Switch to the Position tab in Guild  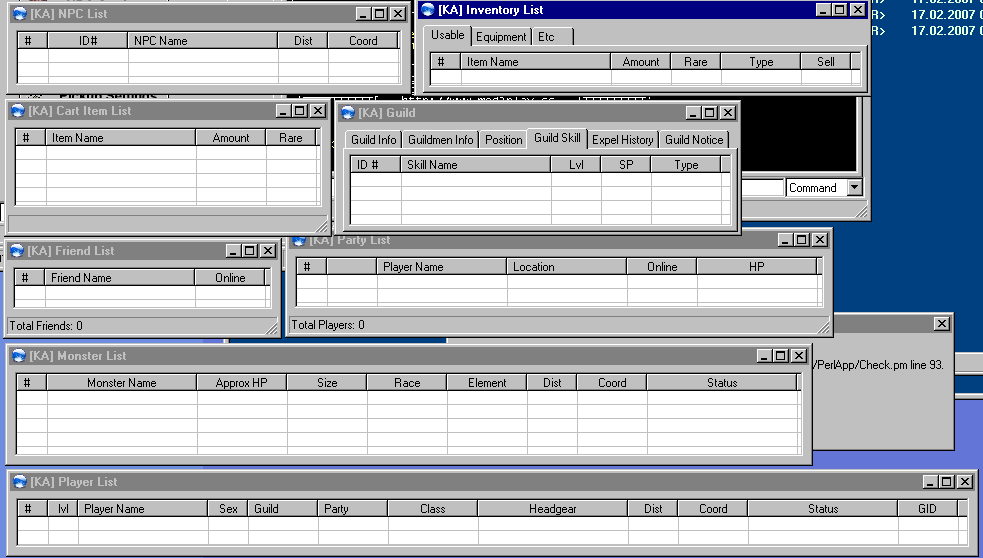[x=503, y=140]
